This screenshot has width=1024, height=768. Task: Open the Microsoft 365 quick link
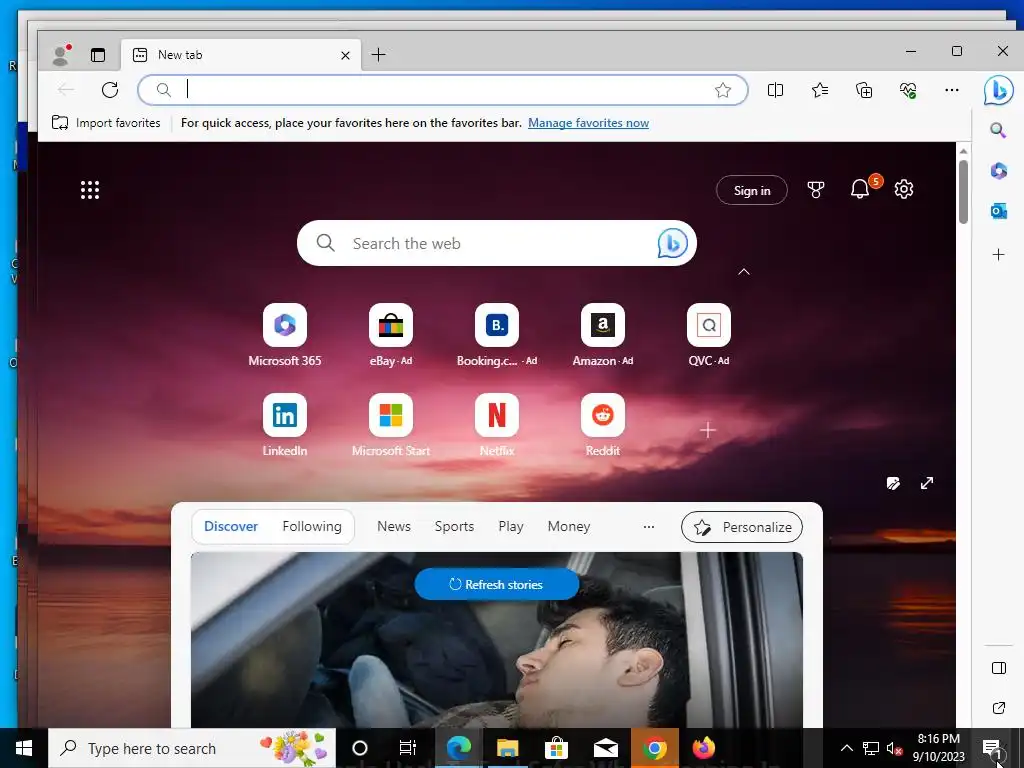285,334
